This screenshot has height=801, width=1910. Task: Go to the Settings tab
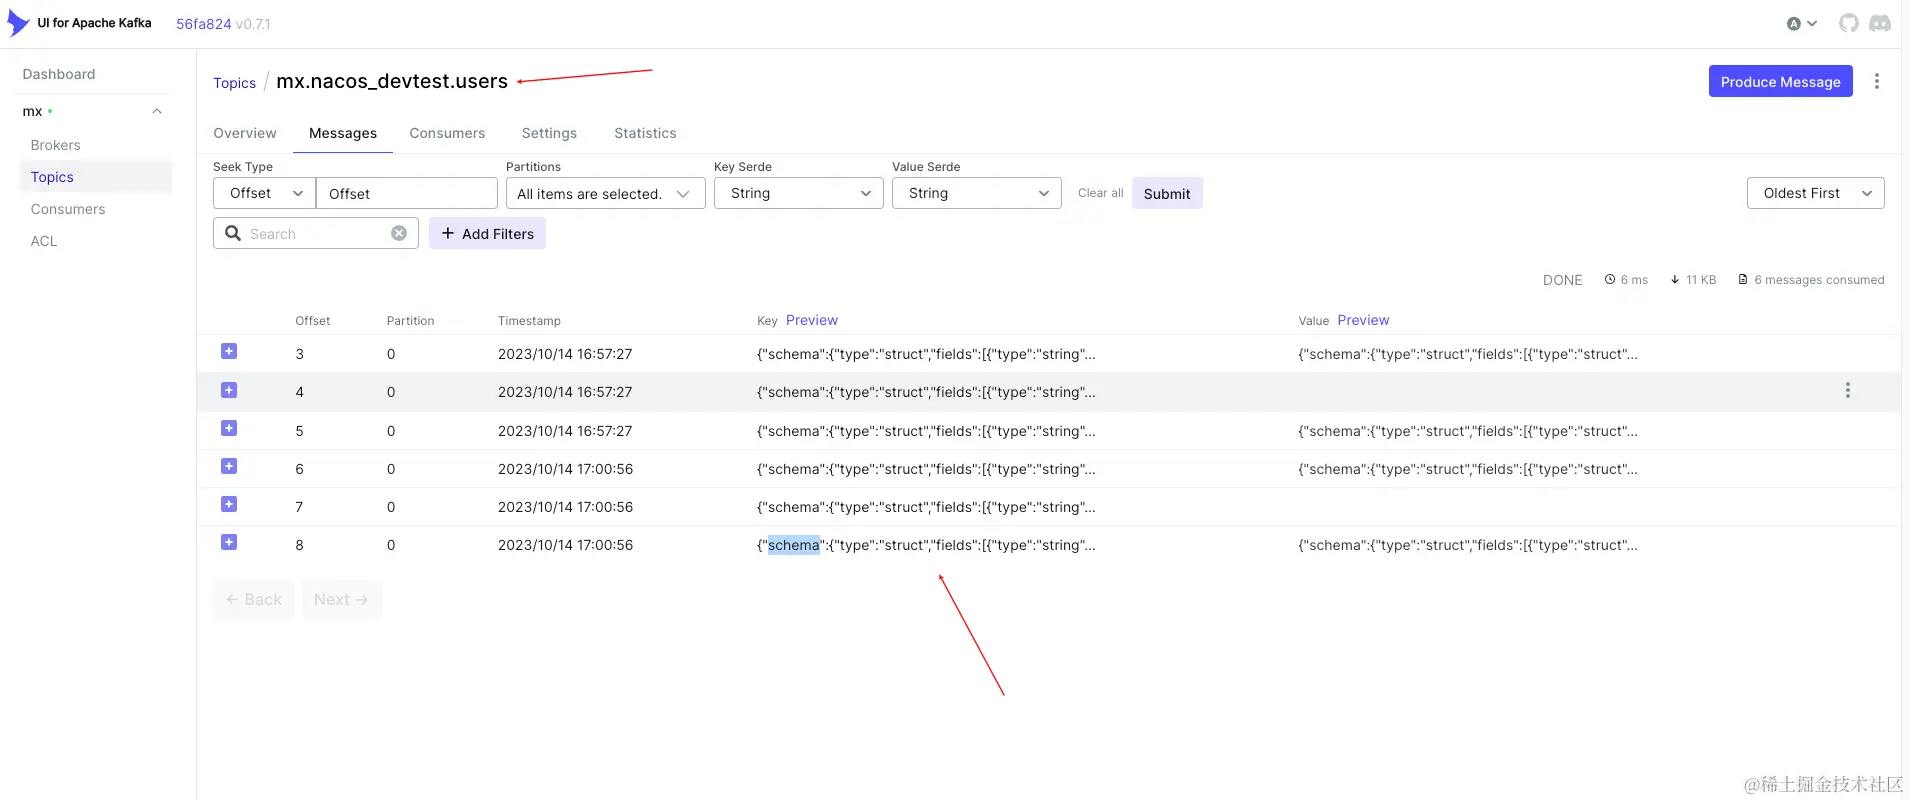tap(549, 133)
